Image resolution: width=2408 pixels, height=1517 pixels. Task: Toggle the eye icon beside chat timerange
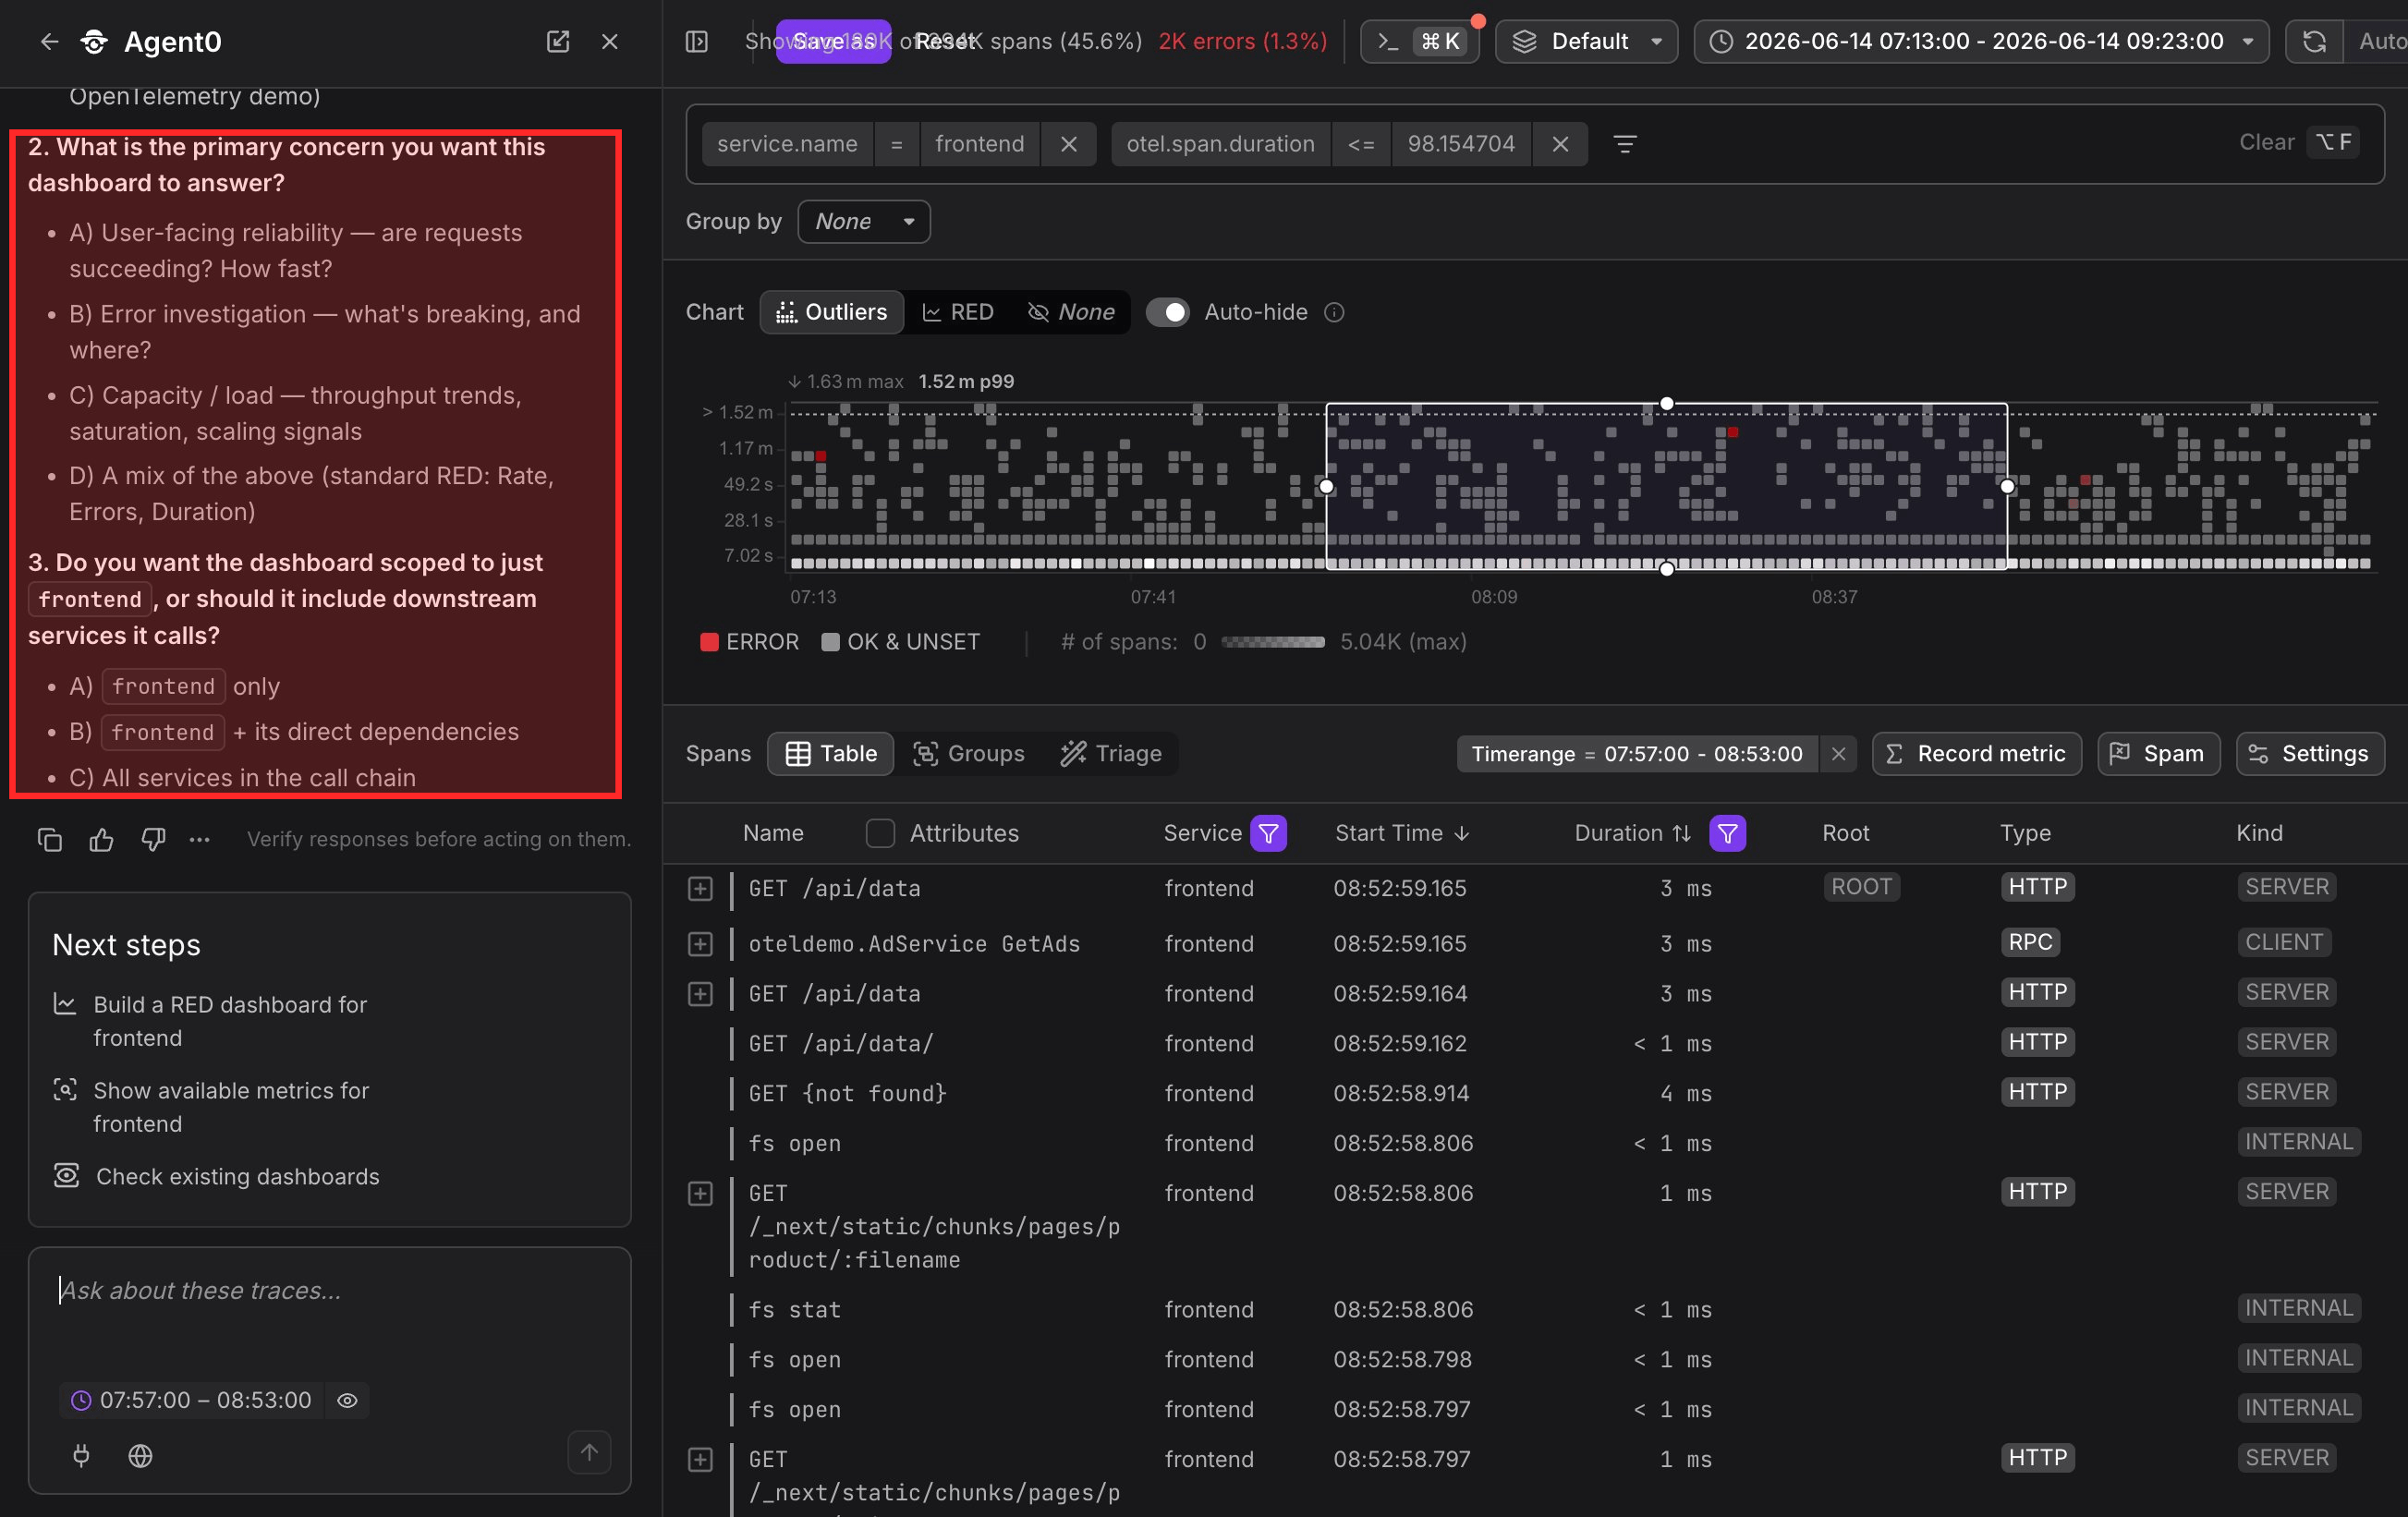pos(347,1401)
